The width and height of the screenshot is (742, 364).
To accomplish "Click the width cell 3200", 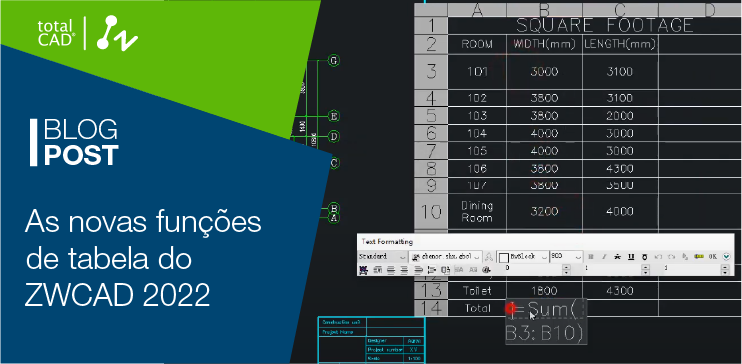I will [544, 212].
